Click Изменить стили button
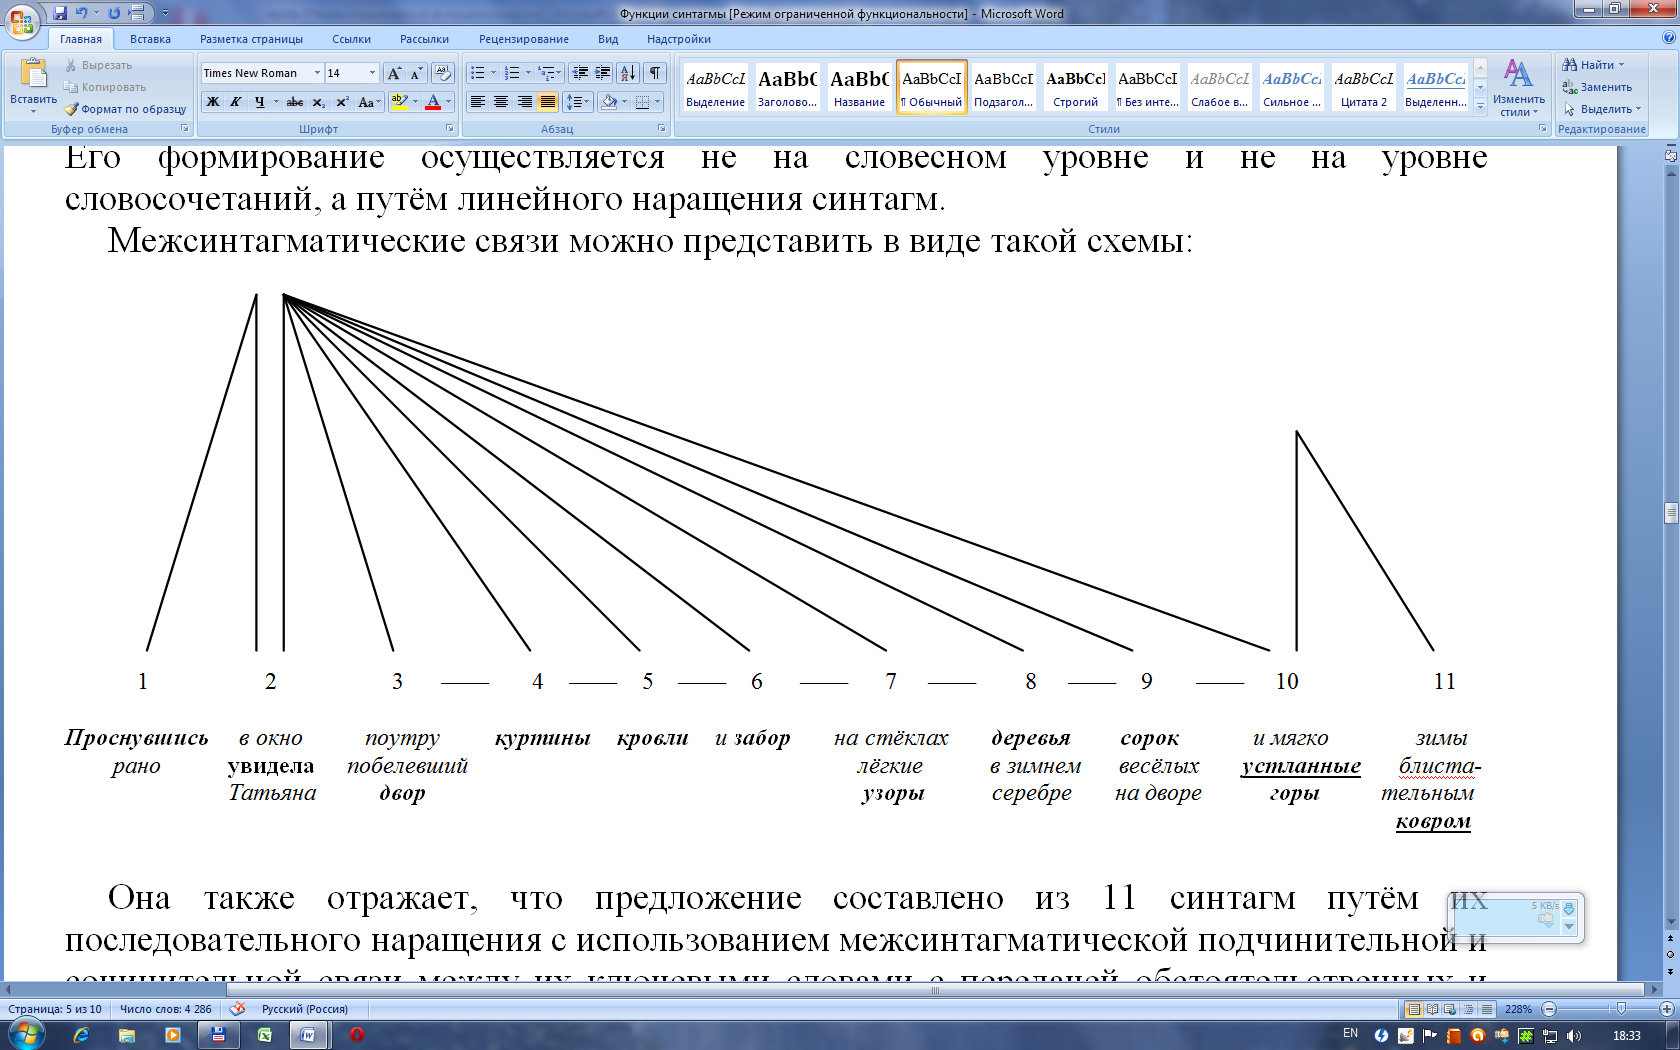 click(1518, 88)
